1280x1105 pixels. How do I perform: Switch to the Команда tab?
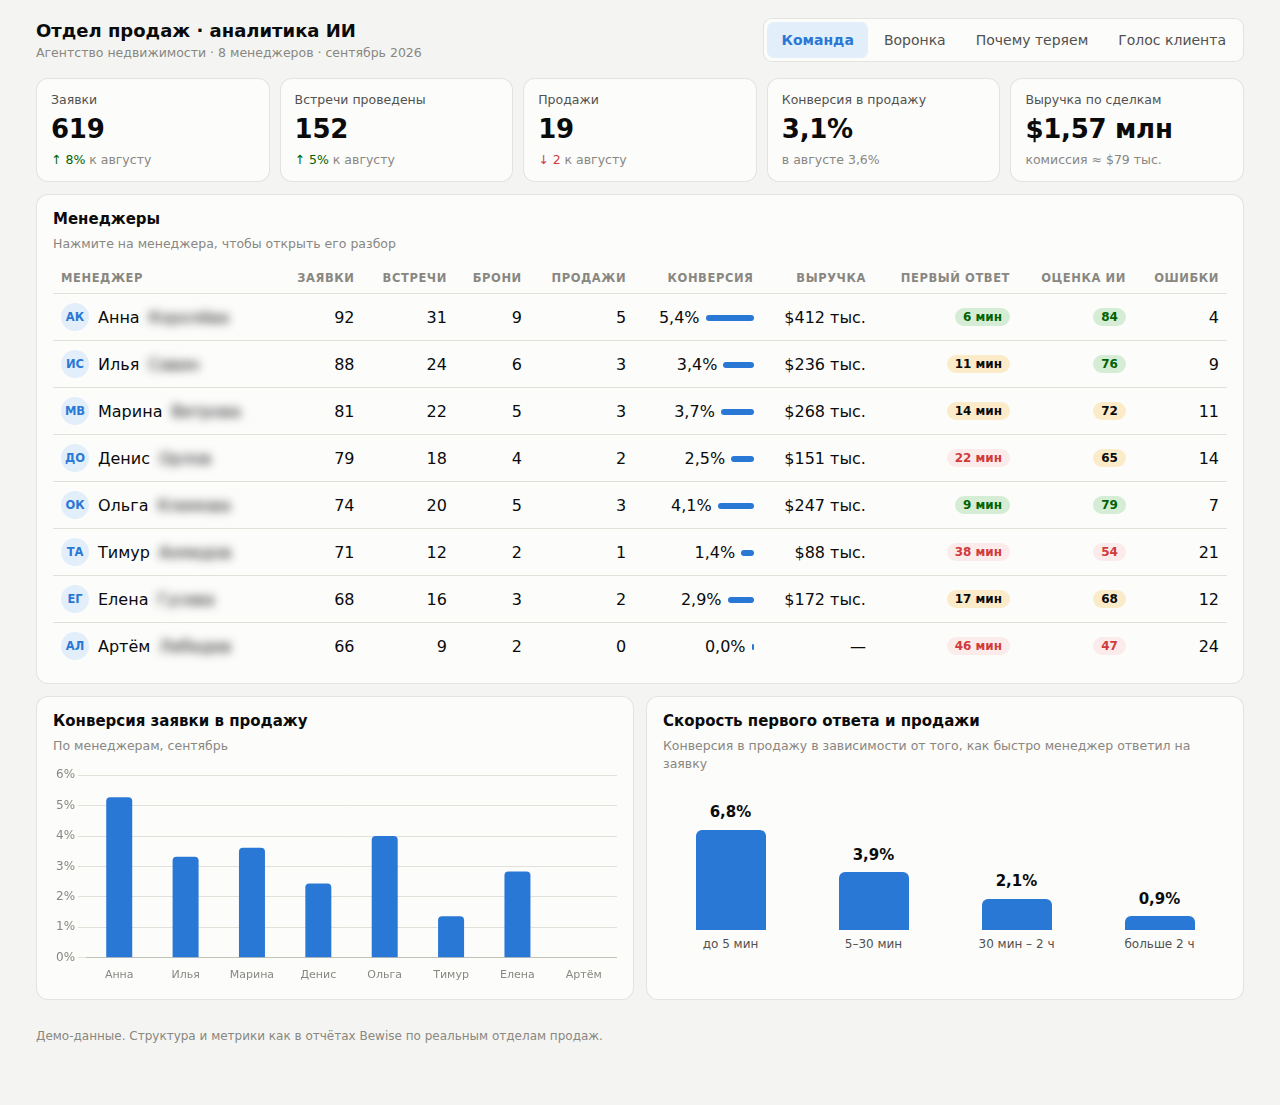(x=817, y=40)
